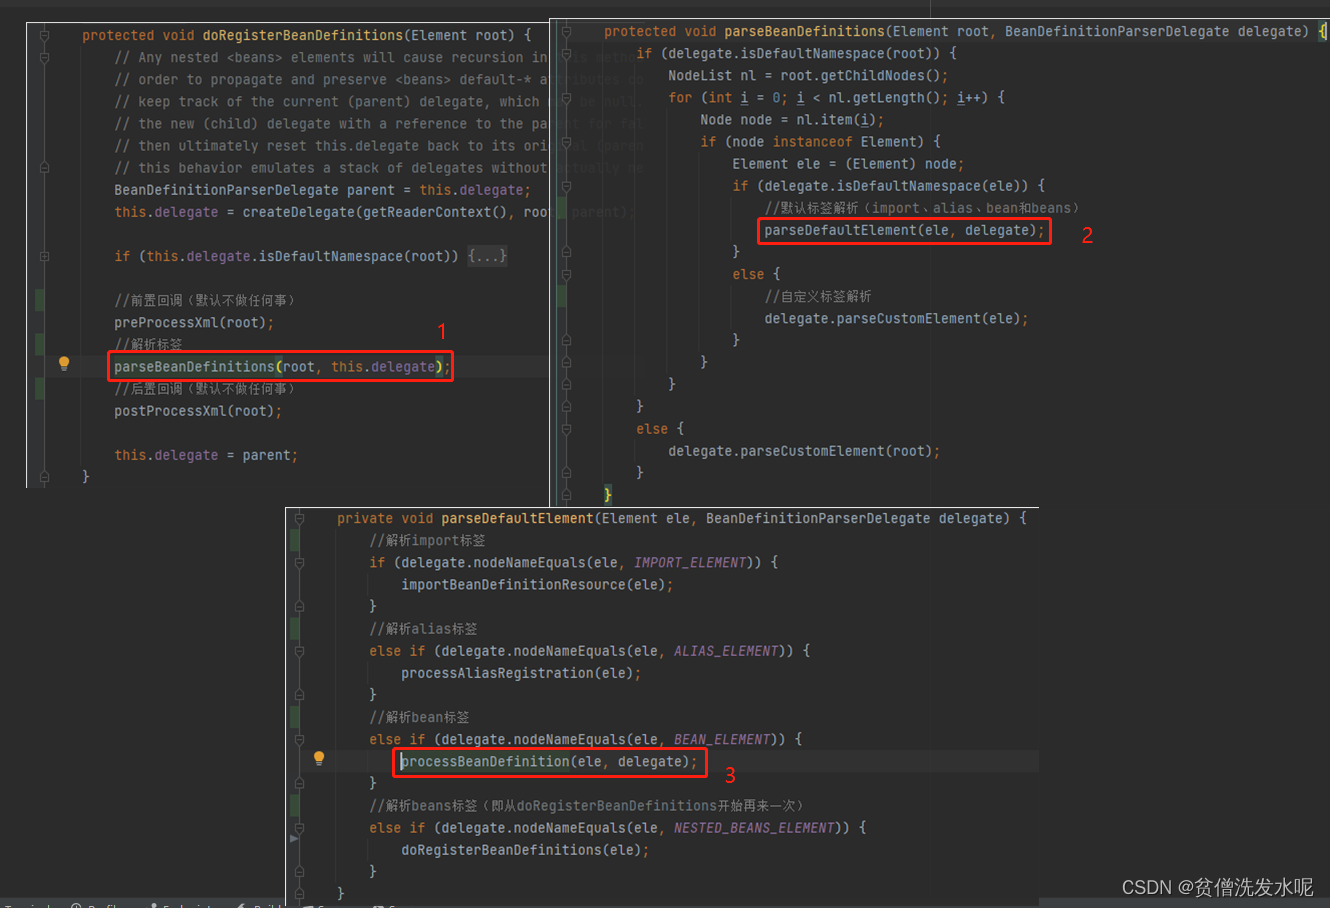Click the NESTED_BEANS_ELEMENT constant
Viewport: 1330px width, 908px height.
pyautogui.click(x=754, y=828)
